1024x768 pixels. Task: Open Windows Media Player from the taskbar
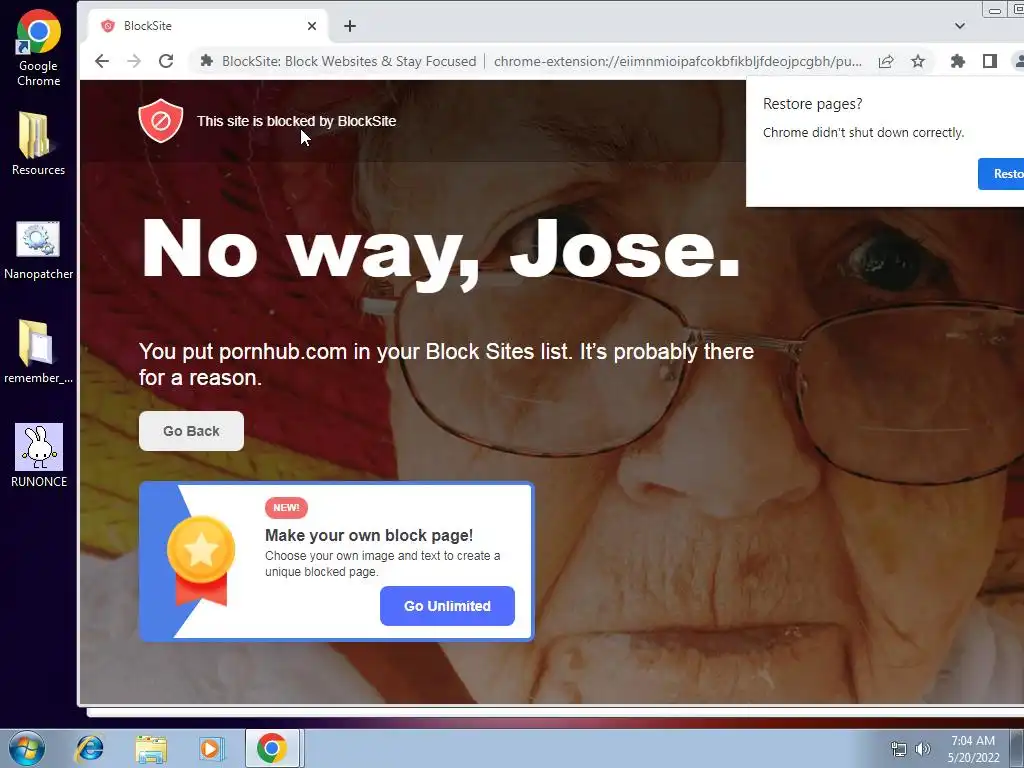point(211,748)
